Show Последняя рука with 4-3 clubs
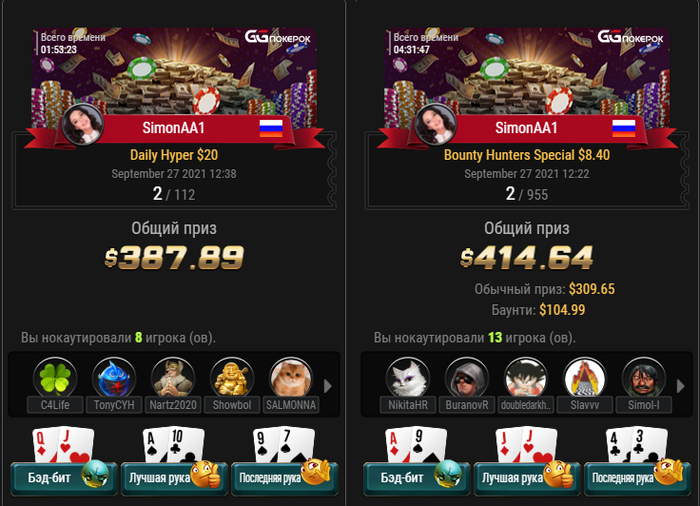Image resolution: width=700 pixels, height=506 pixels. [637, 478]
